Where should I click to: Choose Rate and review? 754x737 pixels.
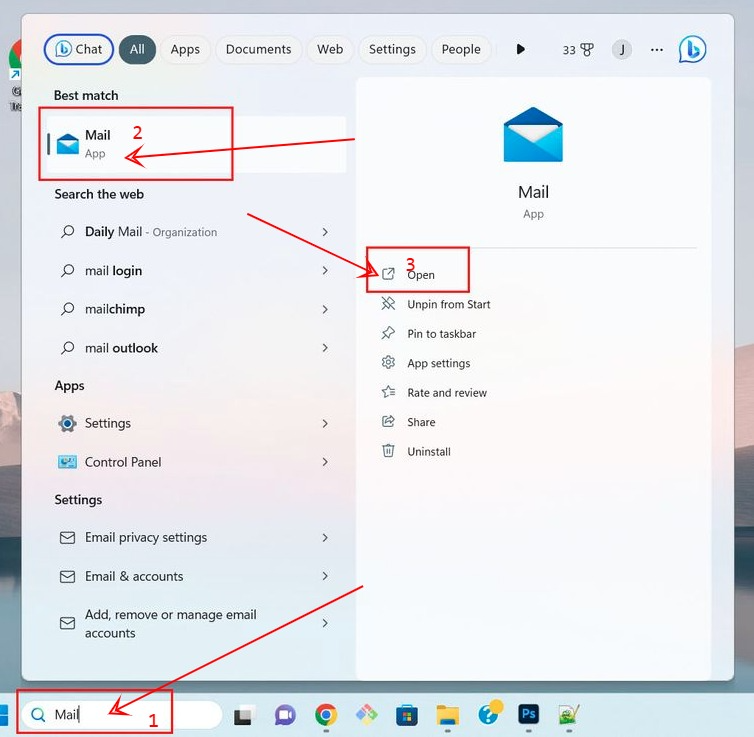(x=434, y=392)
